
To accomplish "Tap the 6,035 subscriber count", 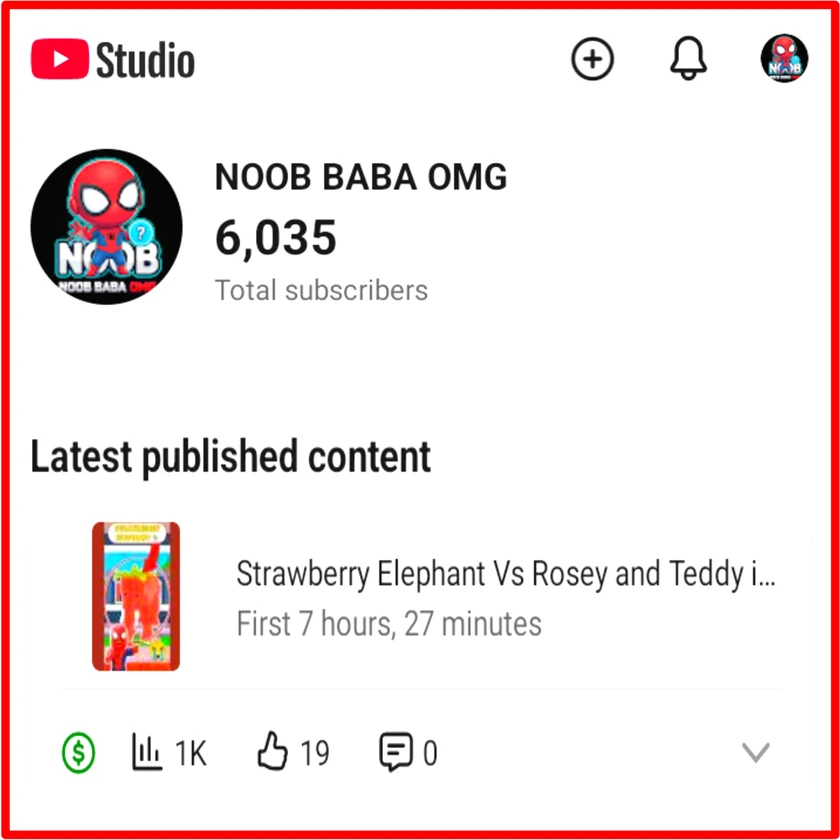I will tap(276, 238).
